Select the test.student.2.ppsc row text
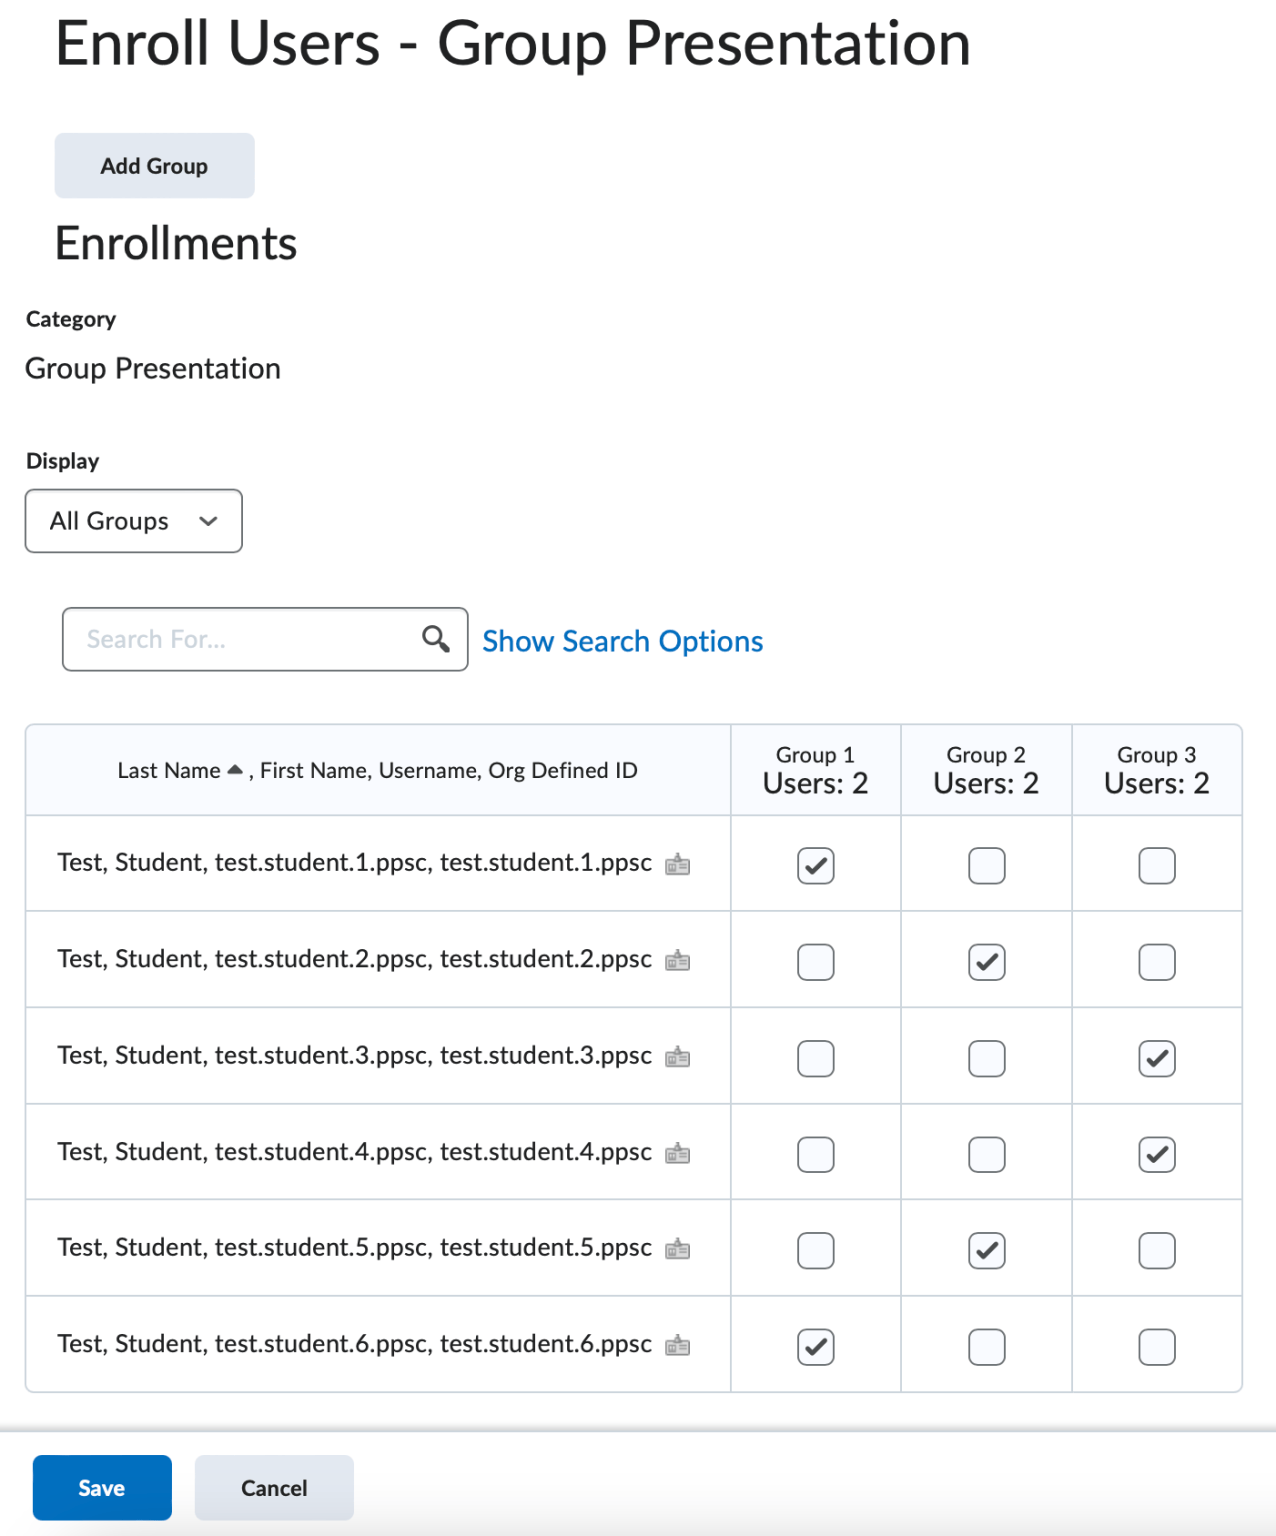This screenshot has height=1536, width=1276. 355,958
